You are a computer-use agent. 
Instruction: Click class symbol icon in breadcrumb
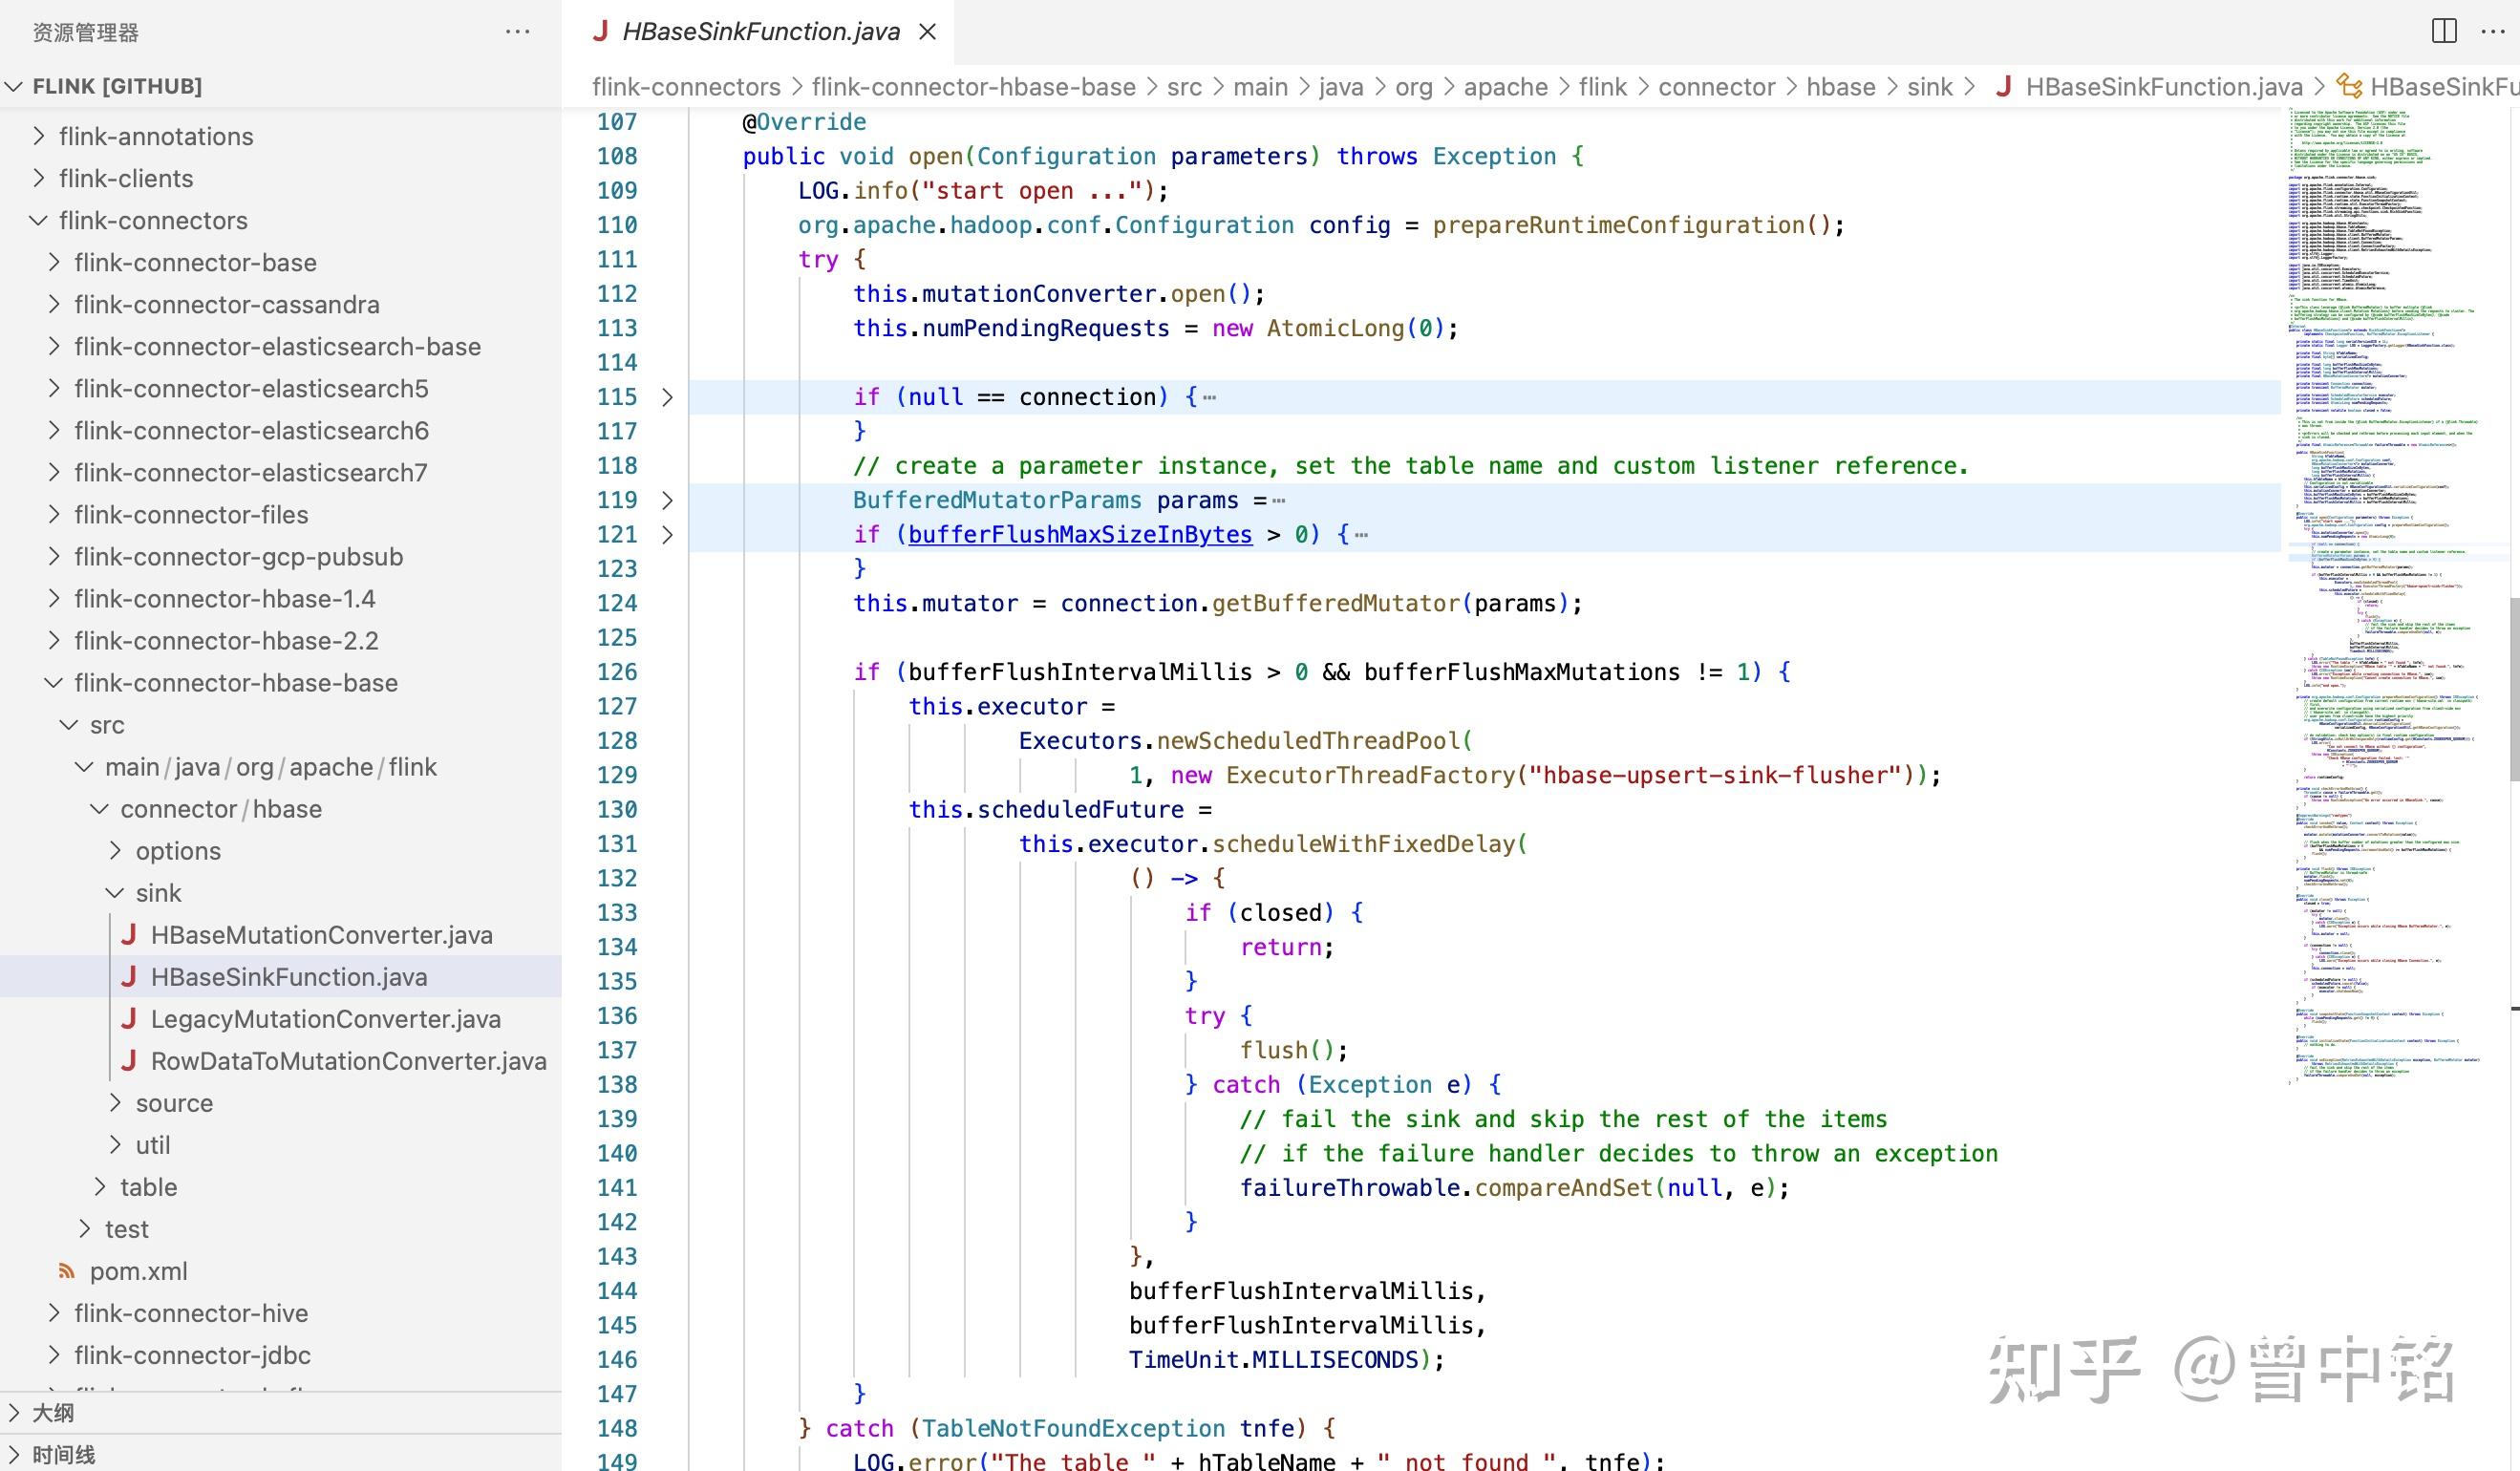coord(2348,87)
